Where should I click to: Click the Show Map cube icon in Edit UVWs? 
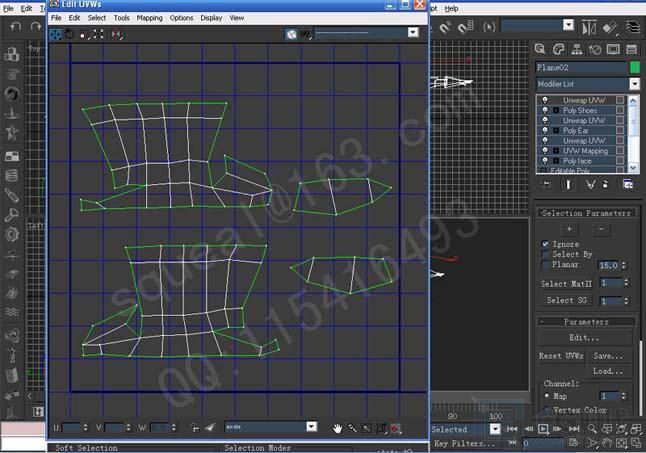pyautogui.click(x=291, y=34)
